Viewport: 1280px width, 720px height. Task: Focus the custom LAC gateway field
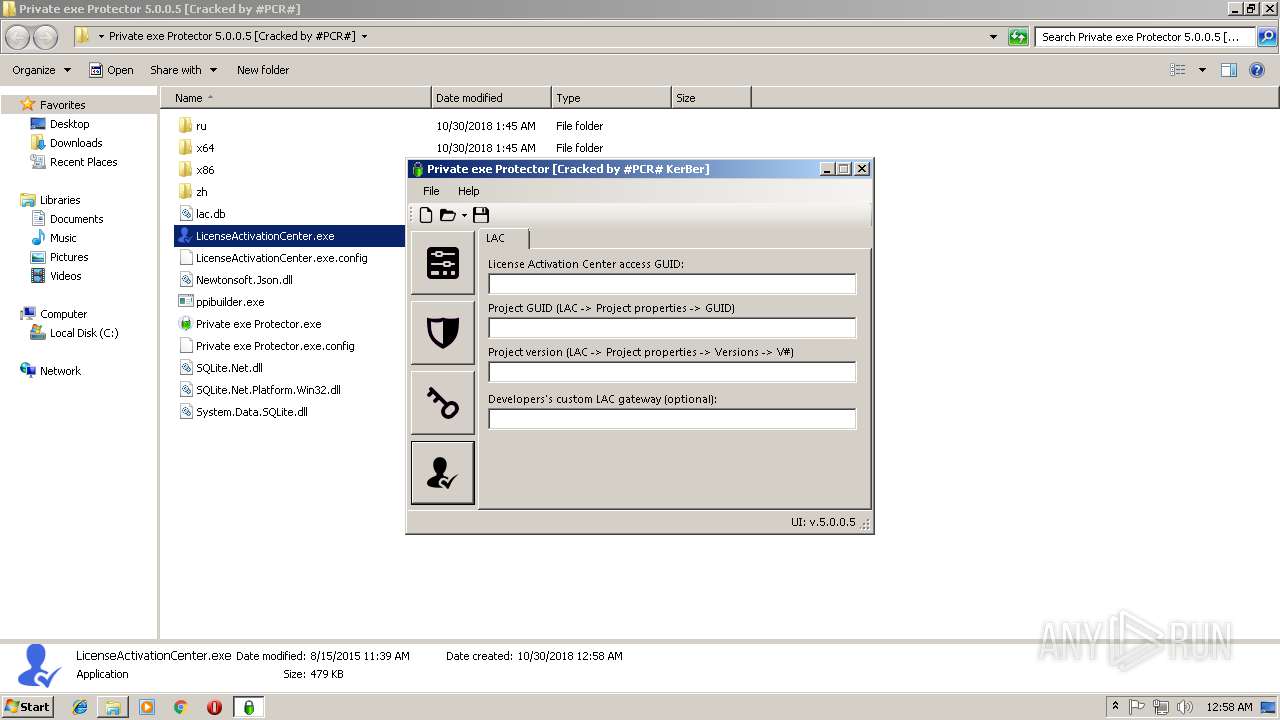[672, 419]
